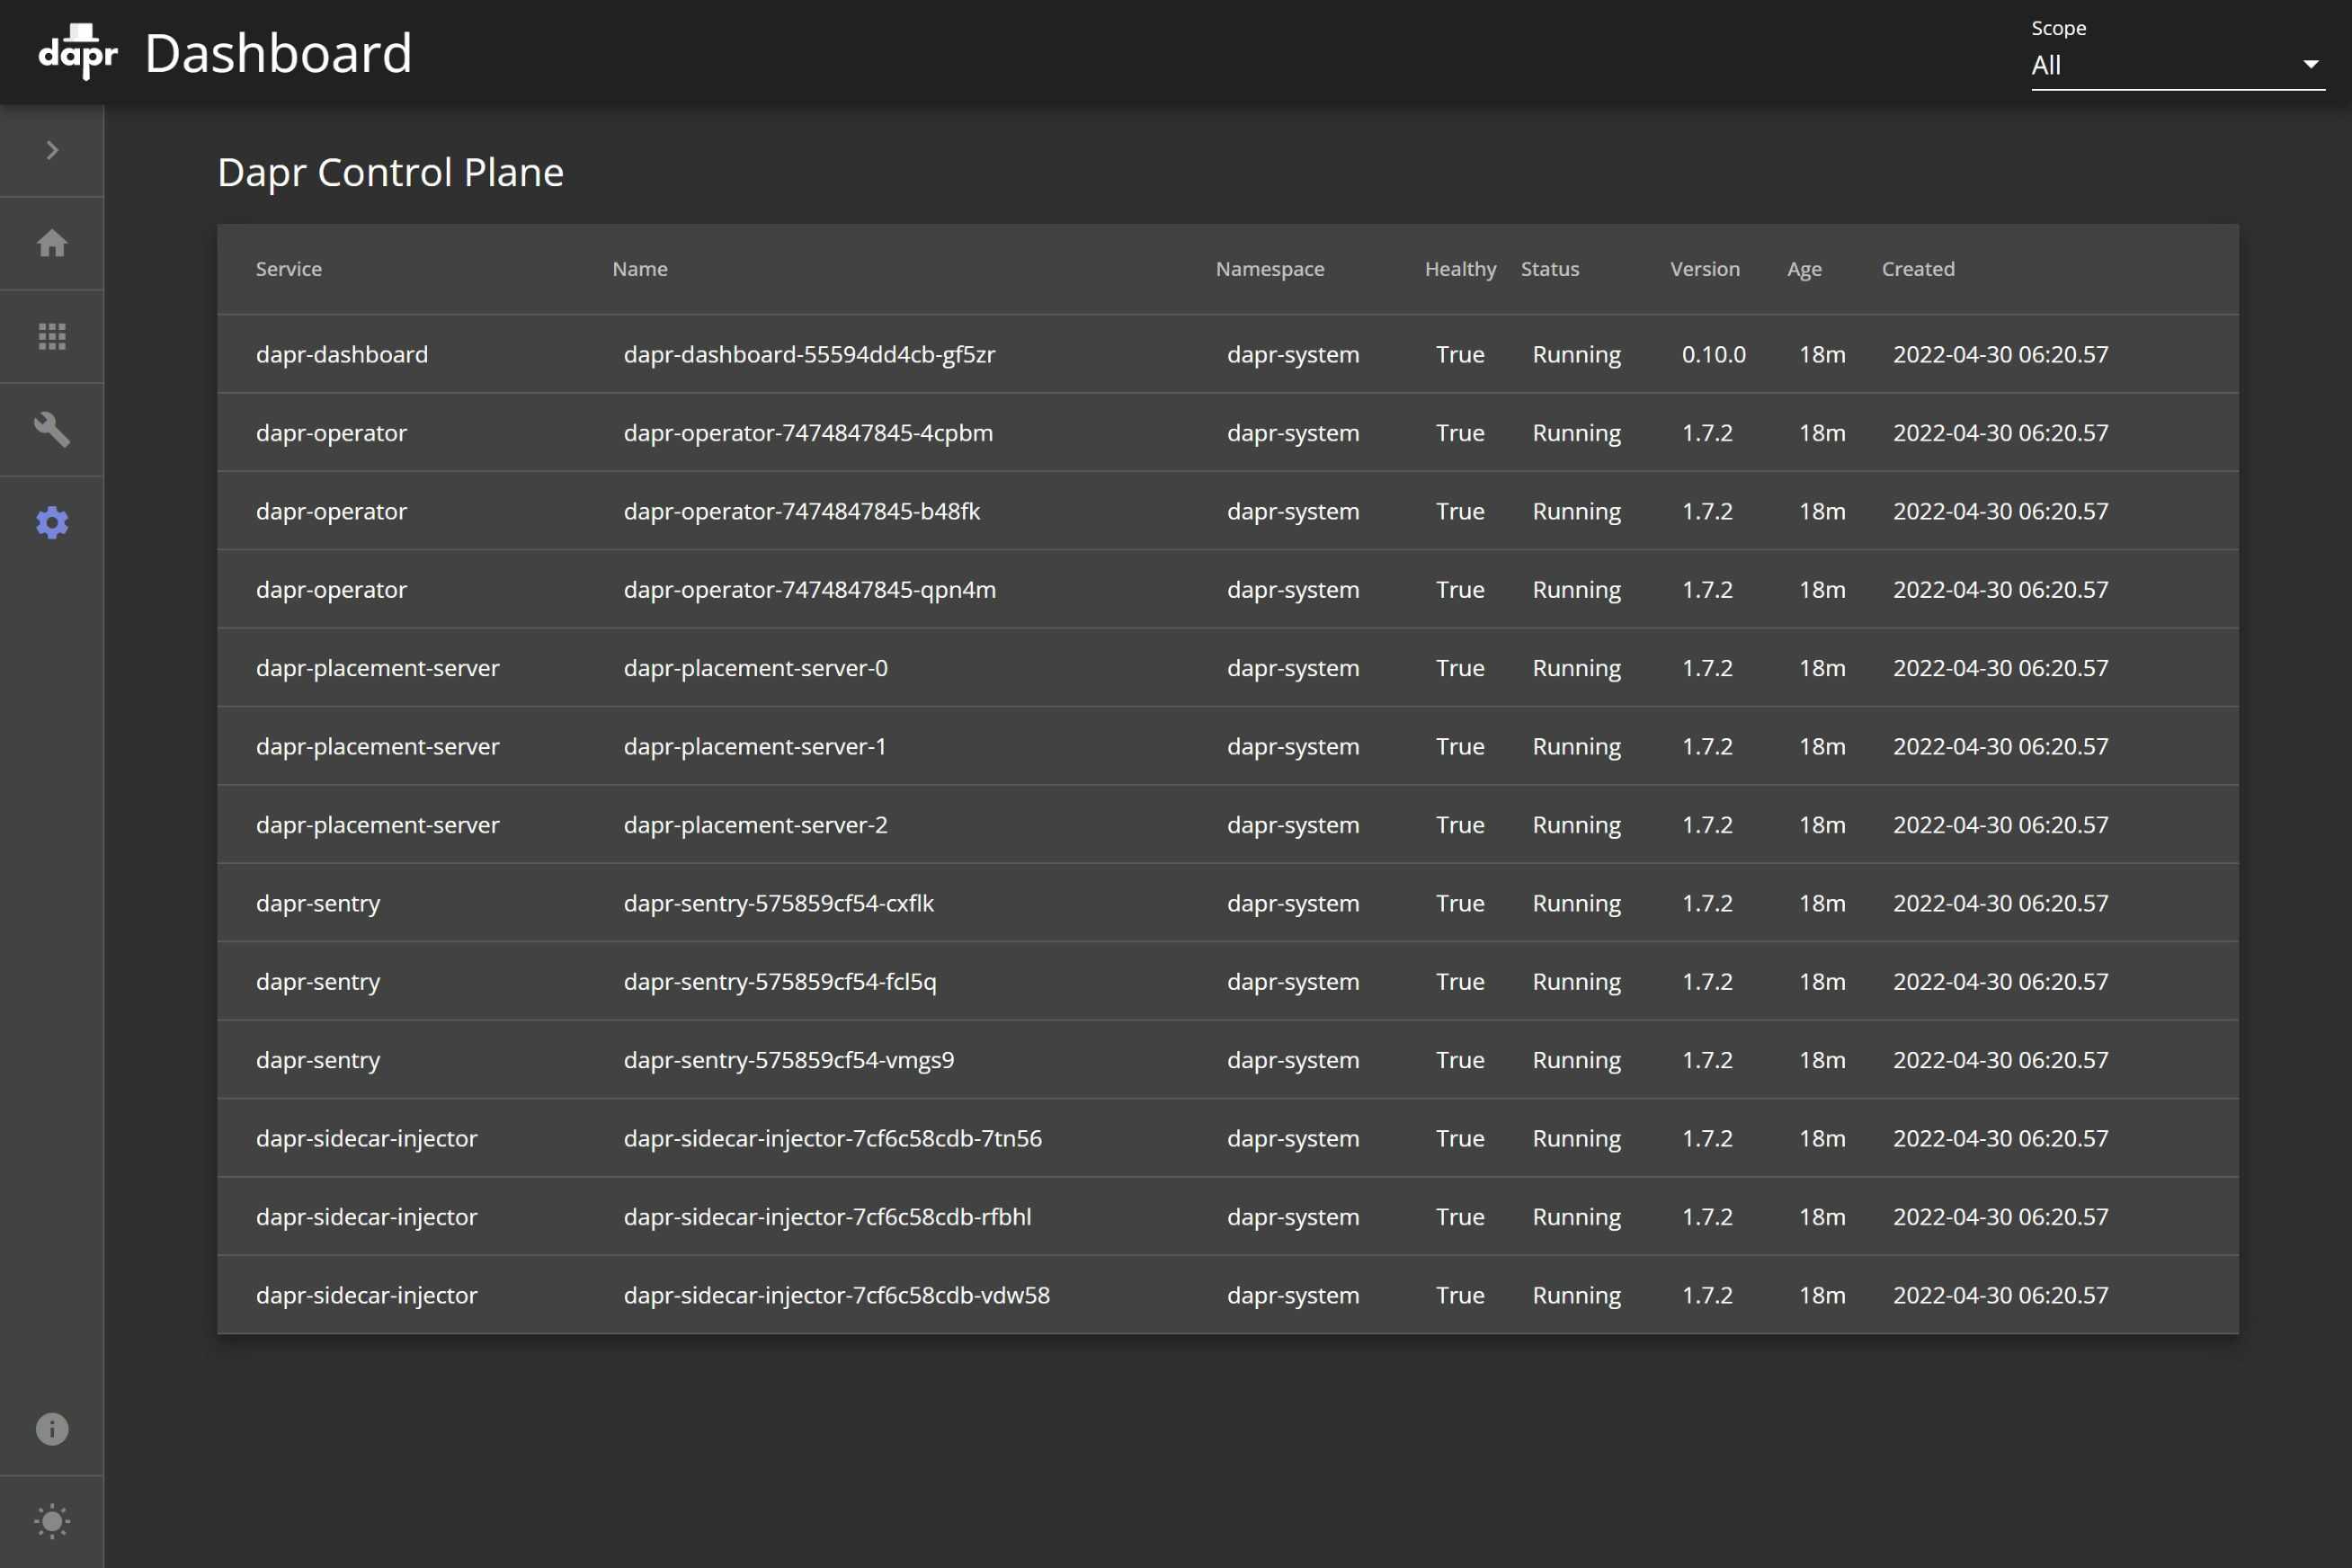
Task: Sort by the Service column header
Action: [289, 268]
